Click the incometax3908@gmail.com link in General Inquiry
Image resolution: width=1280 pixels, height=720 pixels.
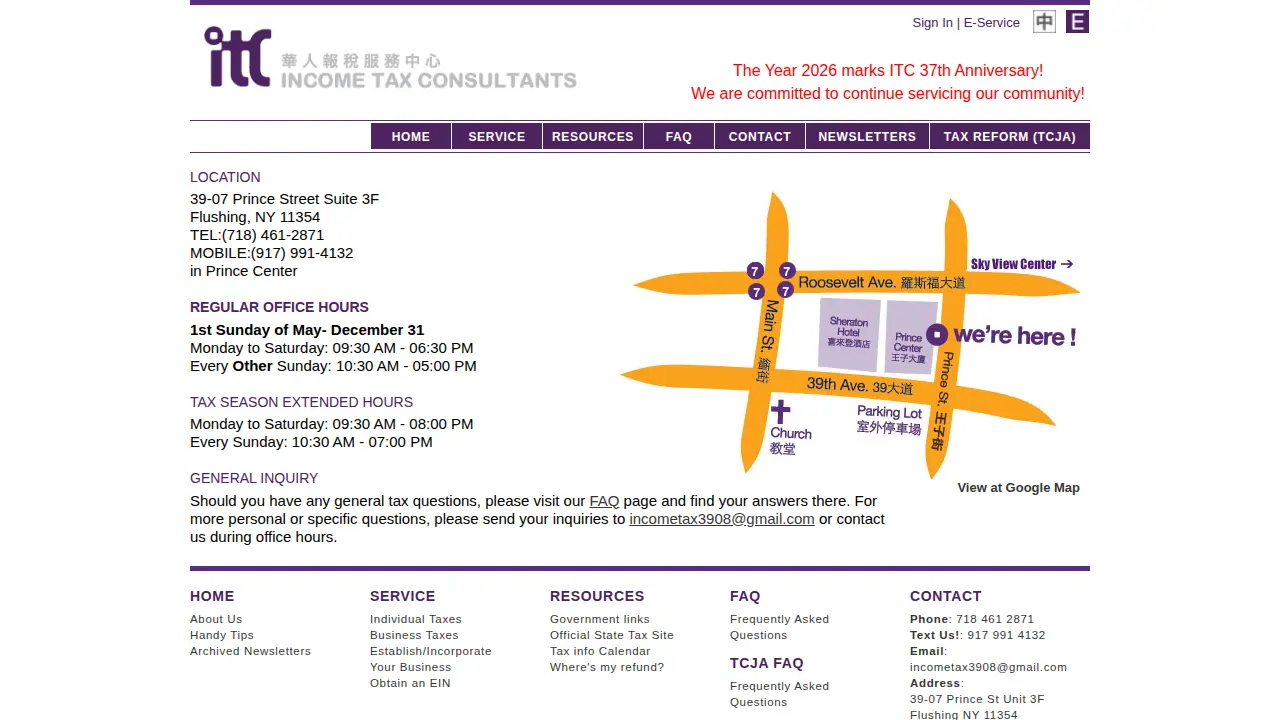click(722, 519)
